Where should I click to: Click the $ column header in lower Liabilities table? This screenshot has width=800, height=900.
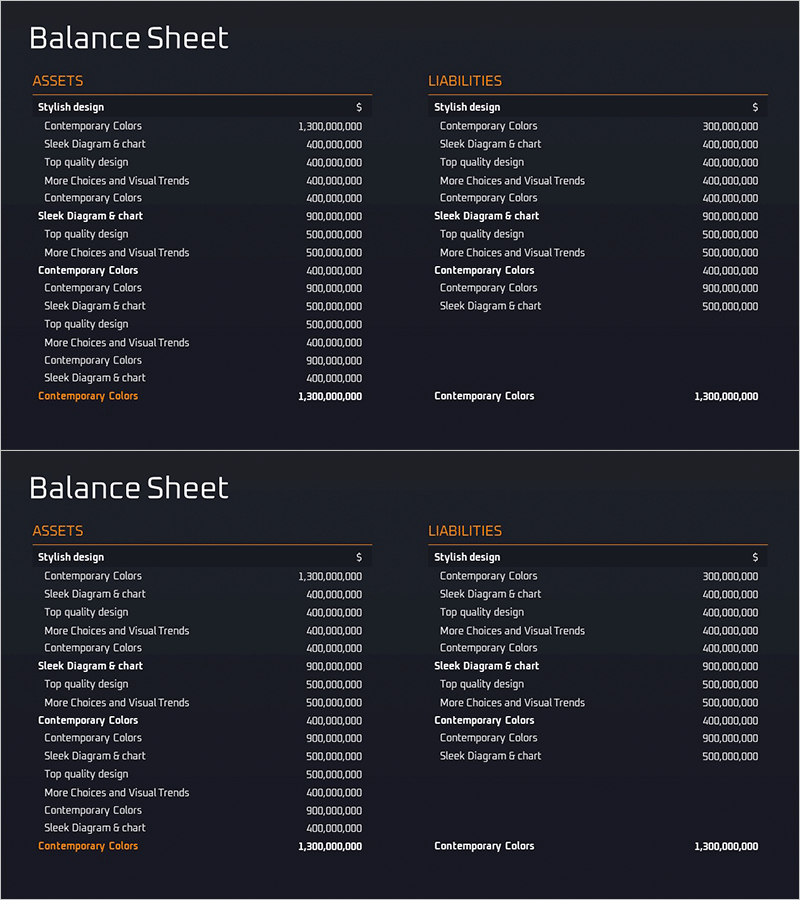tap(755, 557)
